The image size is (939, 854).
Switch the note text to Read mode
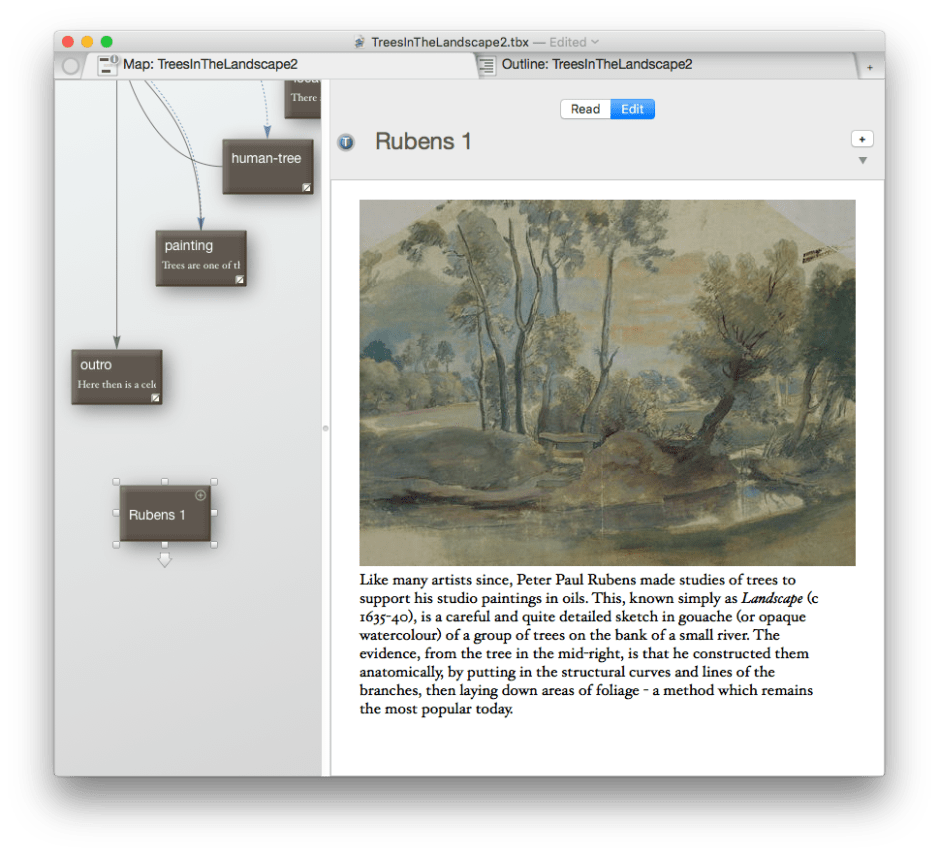585,109
